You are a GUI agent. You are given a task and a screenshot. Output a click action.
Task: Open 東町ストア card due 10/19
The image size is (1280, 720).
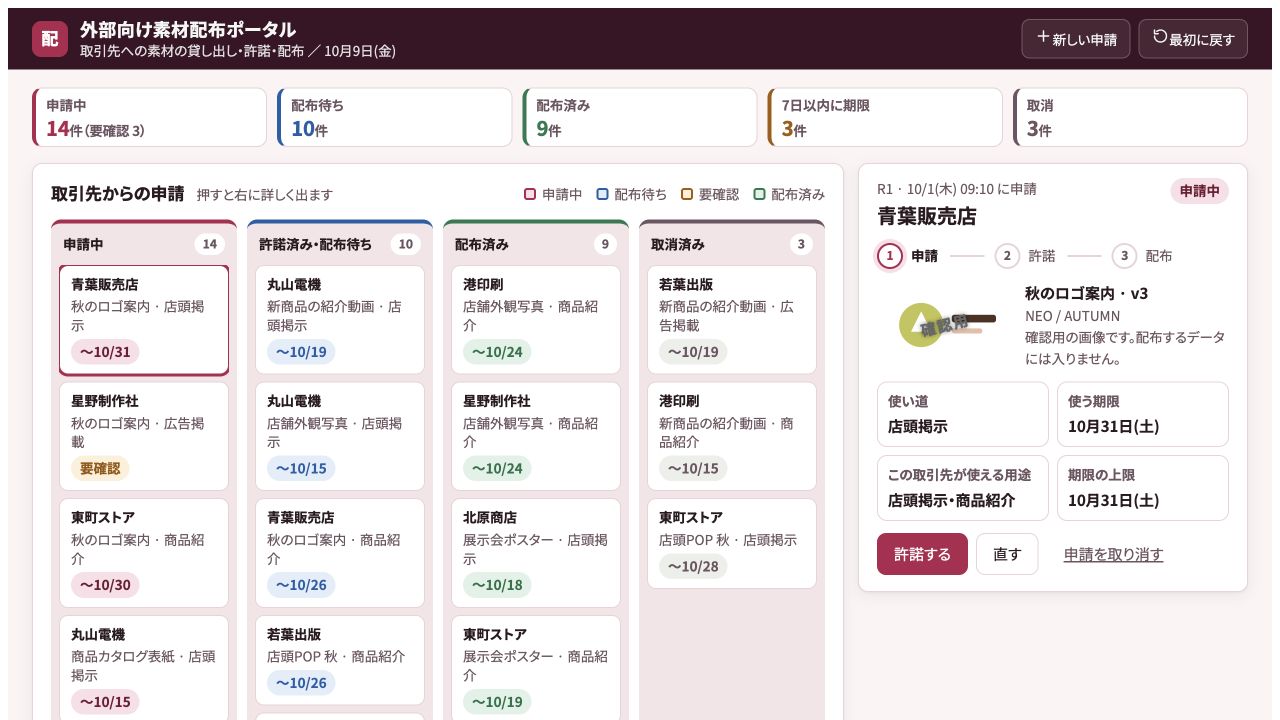pos(536,667)
